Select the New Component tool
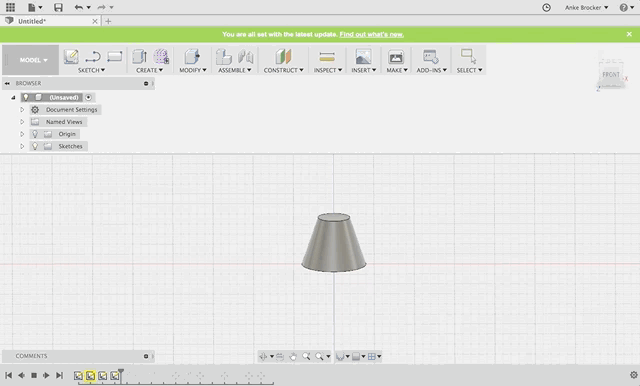Image resolution: width=640 pixels, height=386 pixels. pyautogui.click(x=224, y=56)
